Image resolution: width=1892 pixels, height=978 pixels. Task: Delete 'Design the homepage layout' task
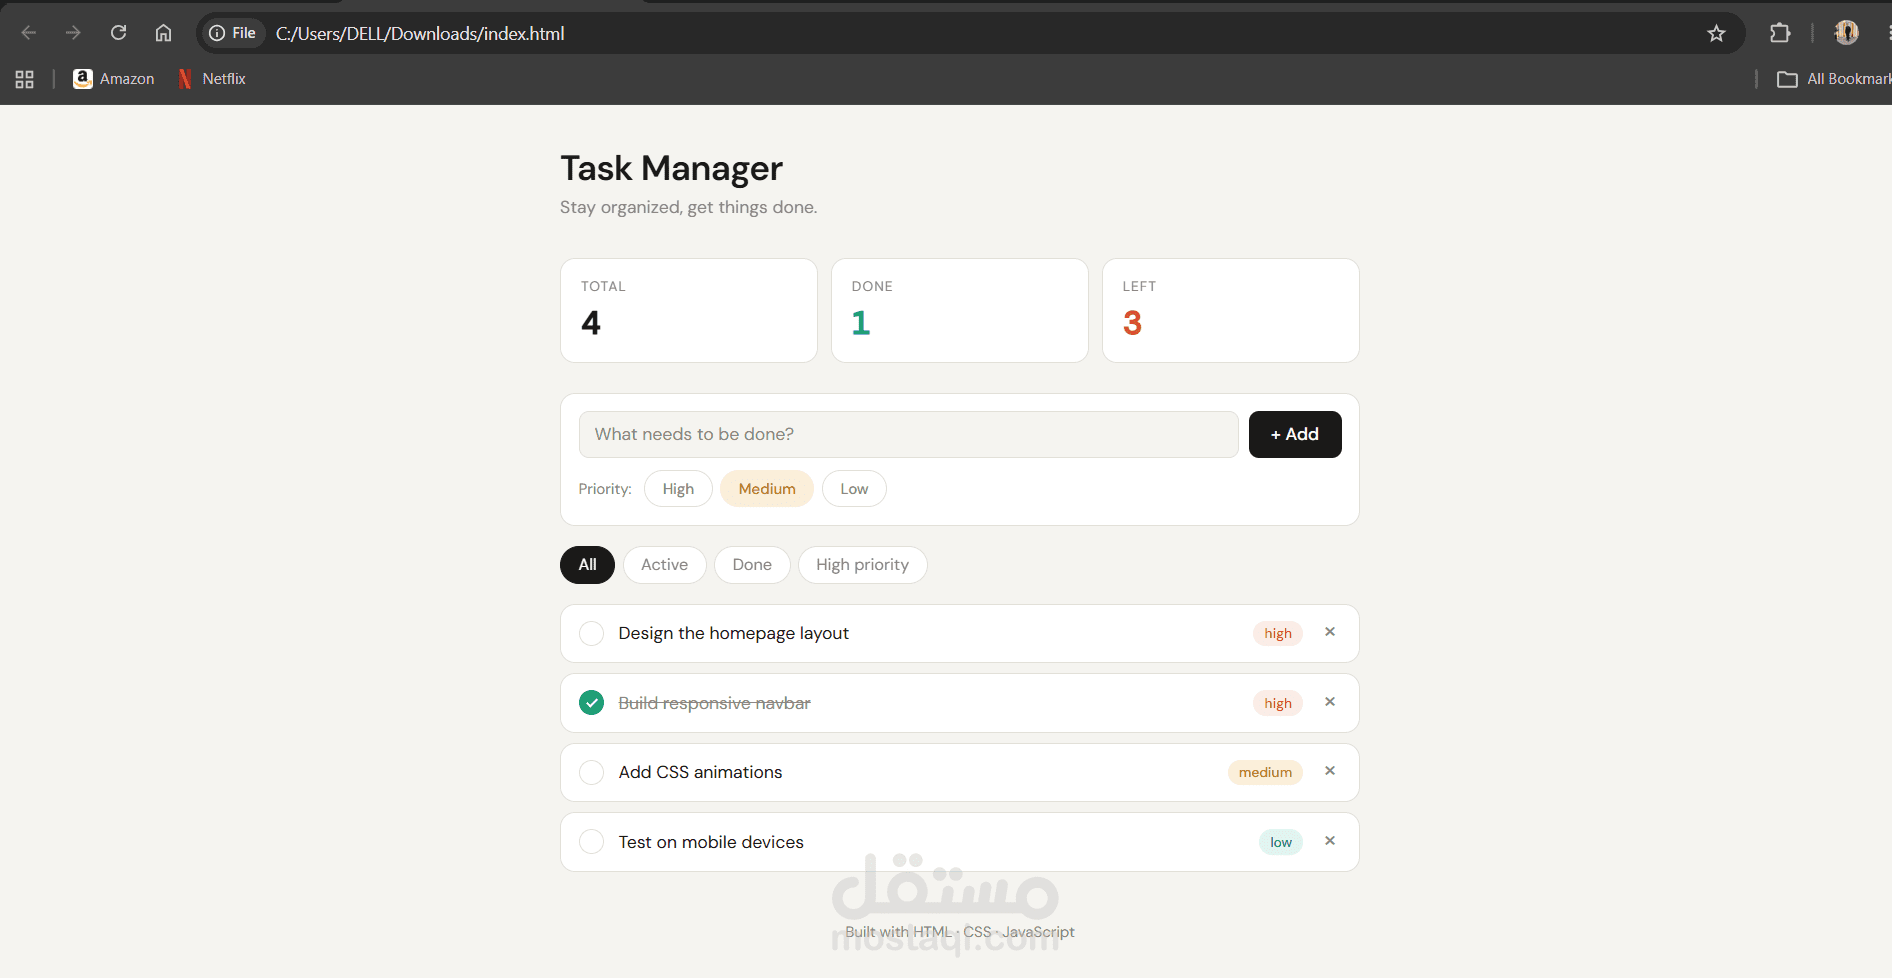click(1330, 632)
